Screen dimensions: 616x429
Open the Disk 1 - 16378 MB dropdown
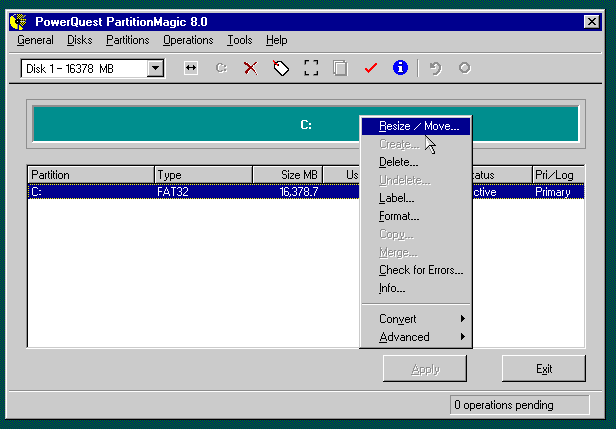pos(155,68)
